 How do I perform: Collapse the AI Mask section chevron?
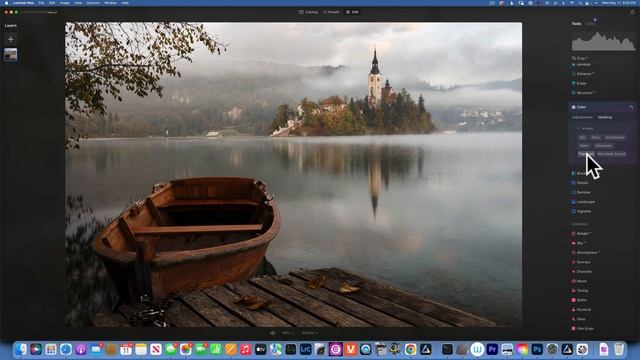pos(578,129)
